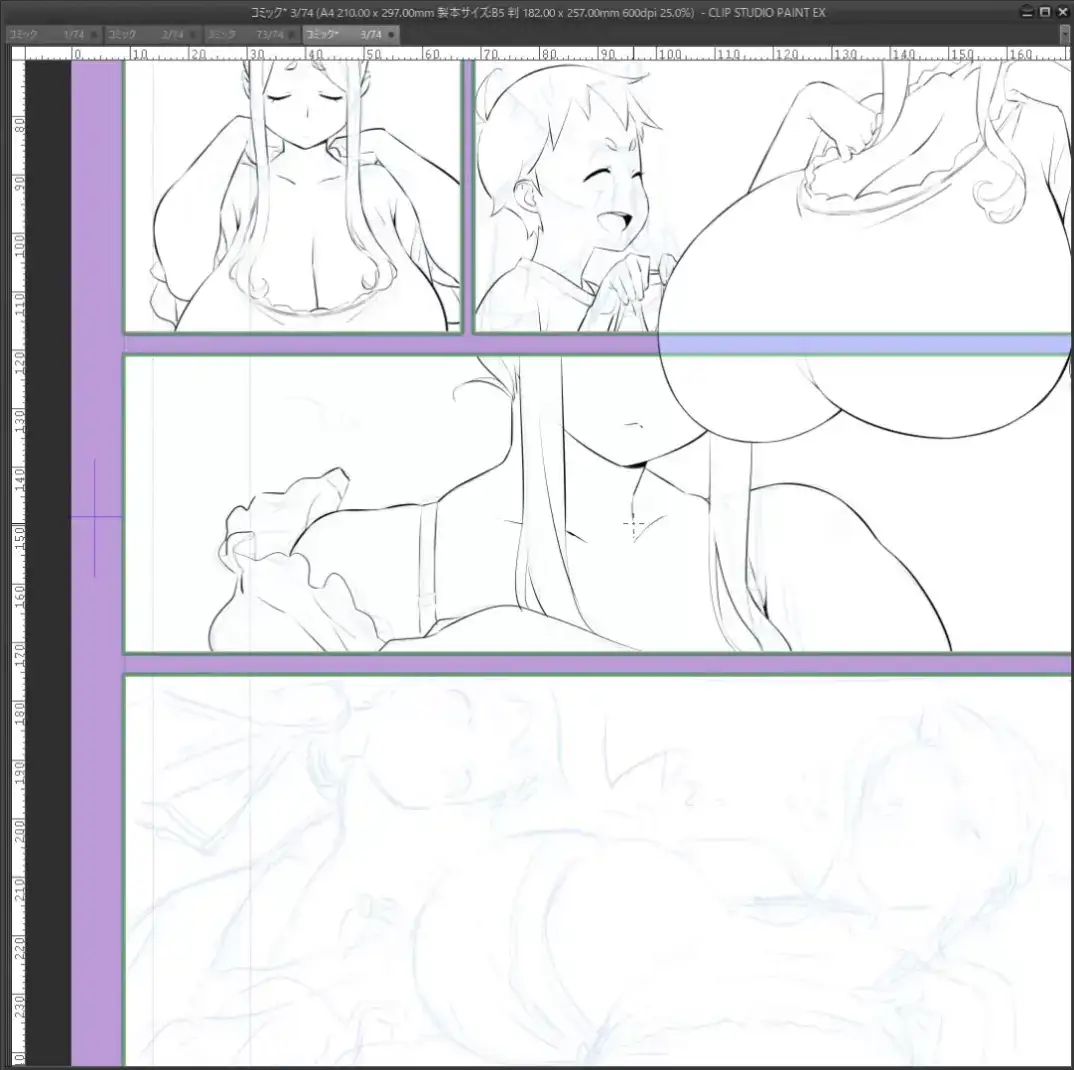Click the blue crosshair crop mark at left
This screenshot has height=1070, width=1074.
coord(95,517)
